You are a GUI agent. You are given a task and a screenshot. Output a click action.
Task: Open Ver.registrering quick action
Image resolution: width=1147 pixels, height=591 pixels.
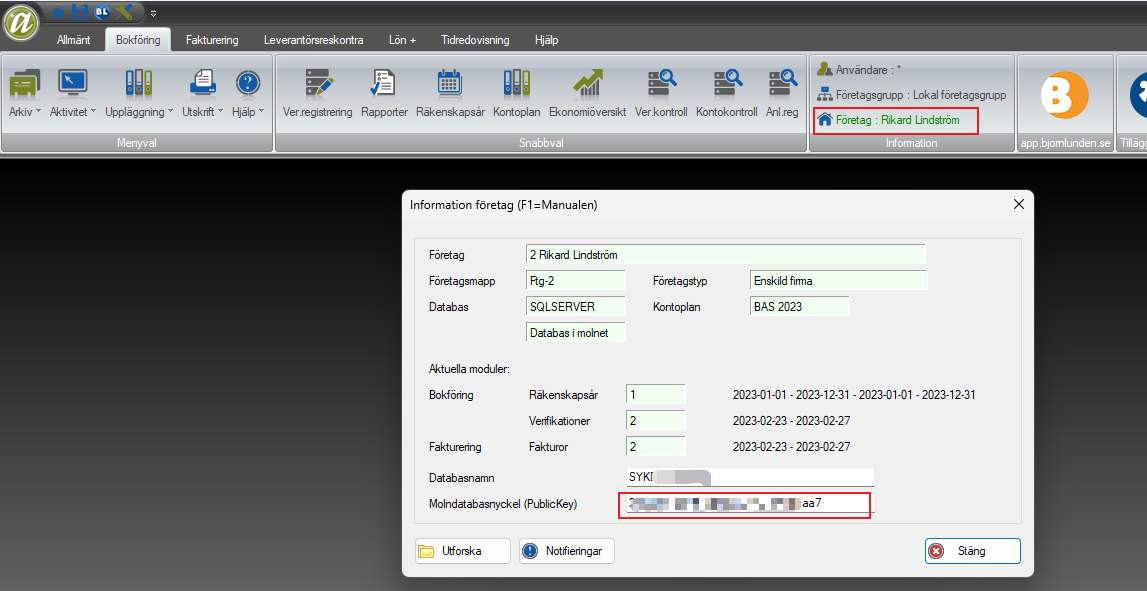(x=317, y=93)
